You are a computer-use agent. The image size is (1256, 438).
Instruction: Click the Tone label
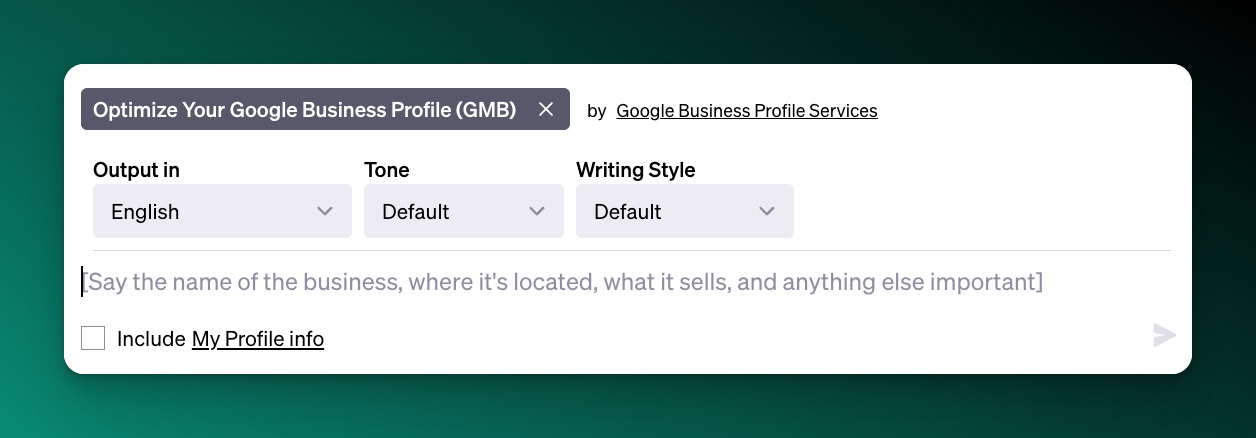387,170
